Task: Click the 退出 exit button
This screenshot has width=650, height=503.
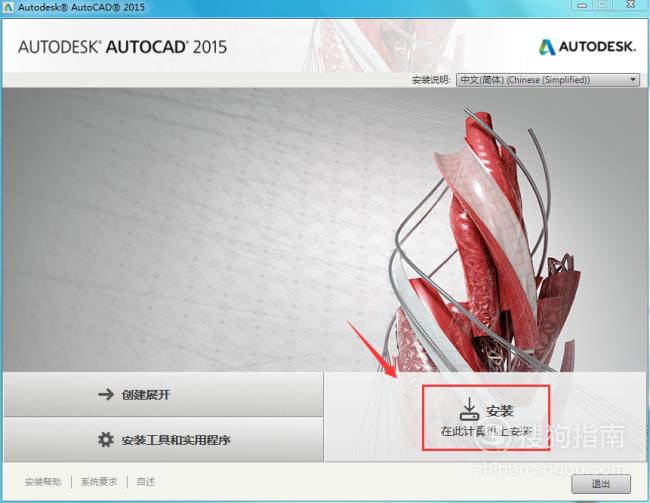Action: tap(601, 484)
